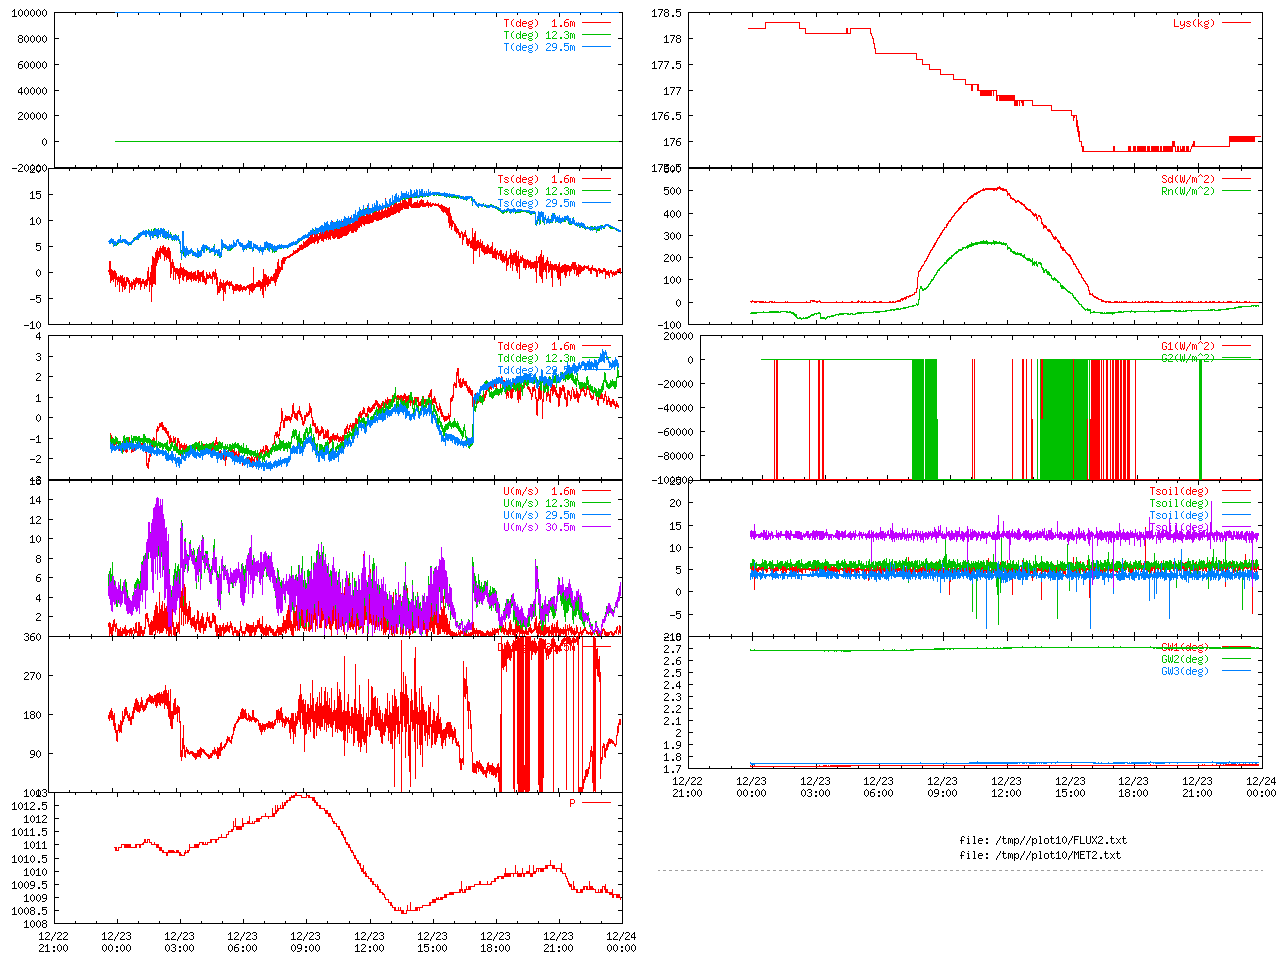The width and height of the screenshot is (1280, 960).
Task: Select the 'Ts(deg) 12.3m' legend entry
Action: point(536,192)
